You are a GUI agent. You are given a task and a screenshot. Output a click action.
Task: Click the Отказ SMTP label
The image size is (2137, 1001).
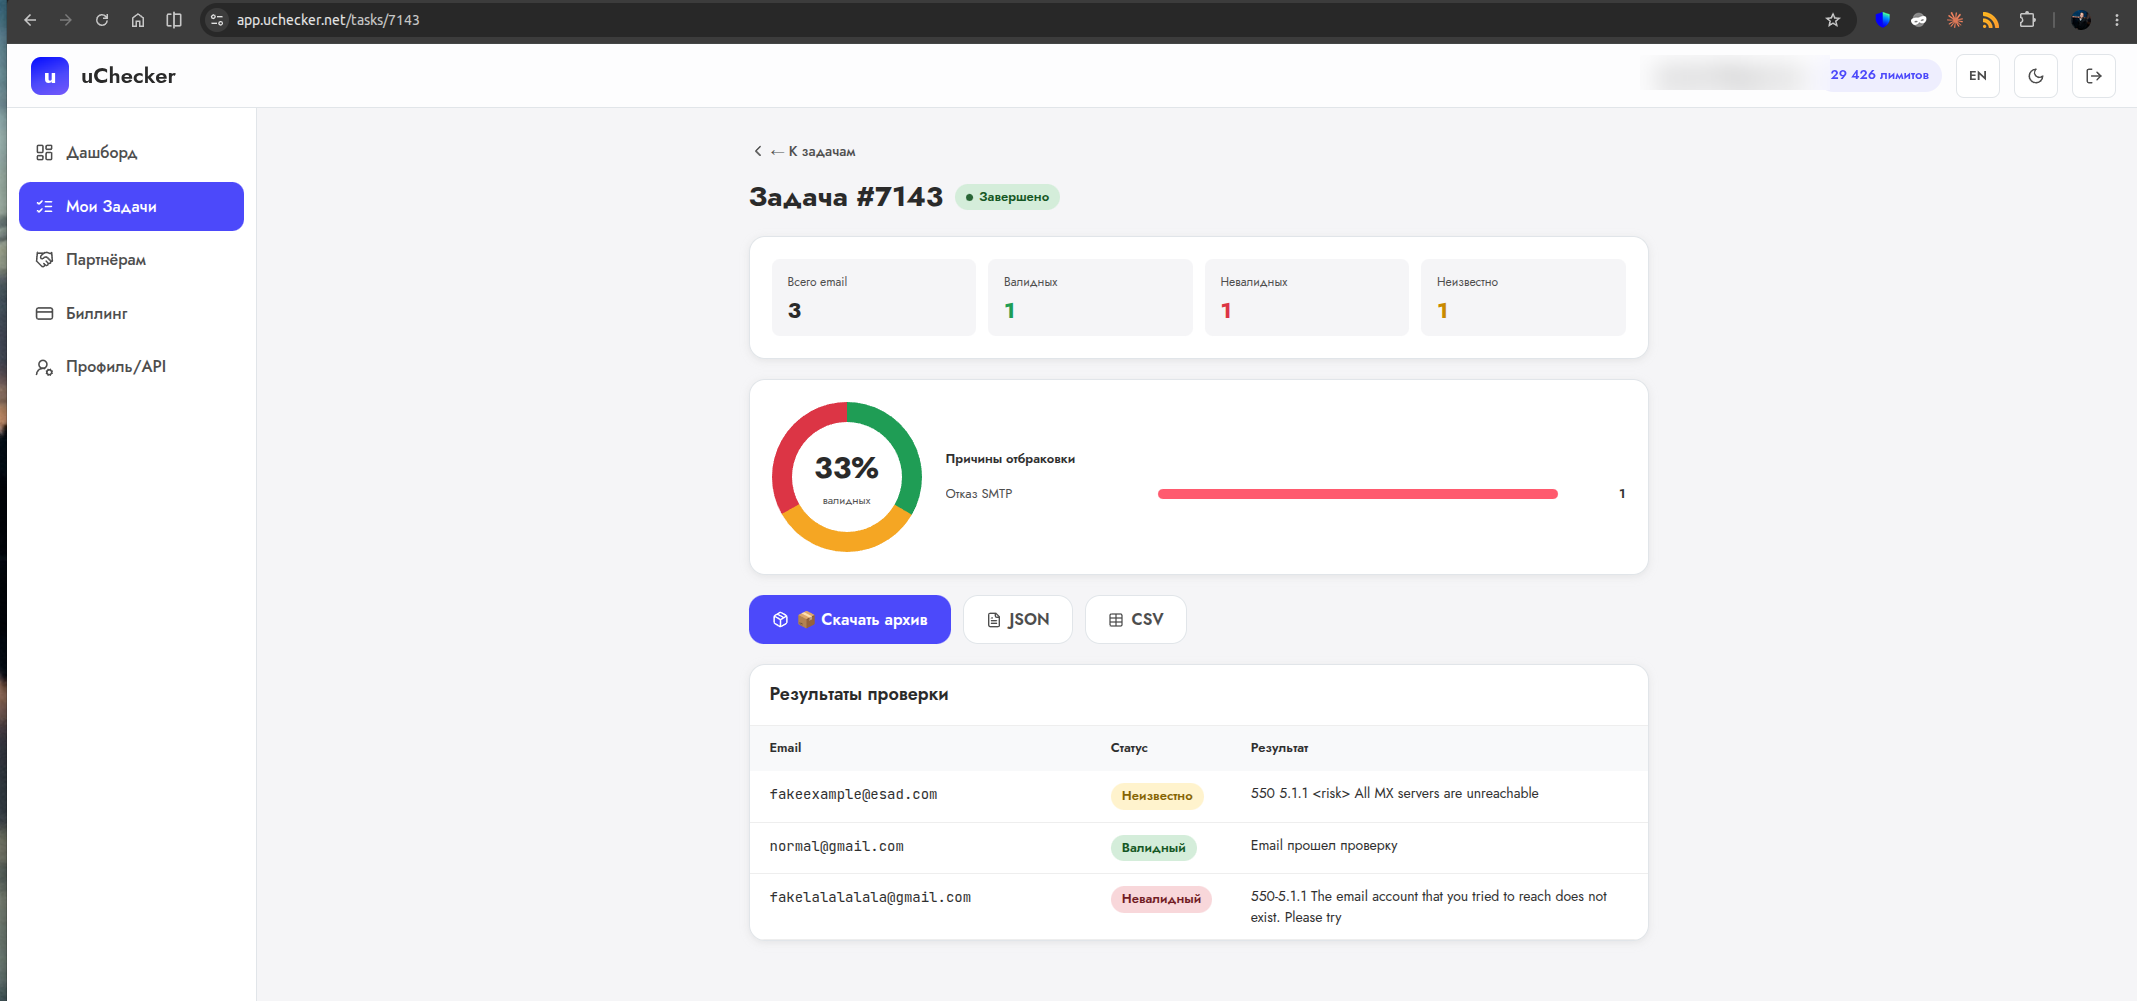[979, 494]
